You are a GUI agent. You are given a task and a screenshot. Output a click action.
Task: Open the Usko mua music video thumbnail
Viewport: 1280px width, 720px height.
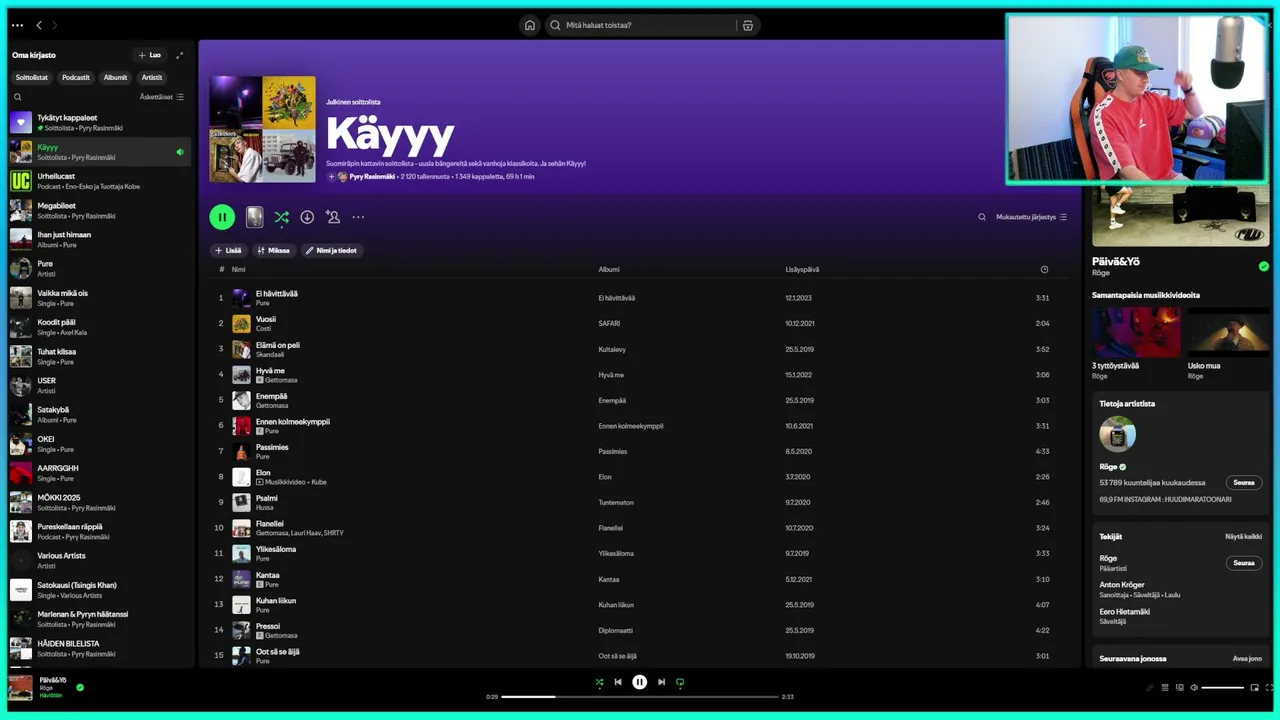coord(1229,332)
